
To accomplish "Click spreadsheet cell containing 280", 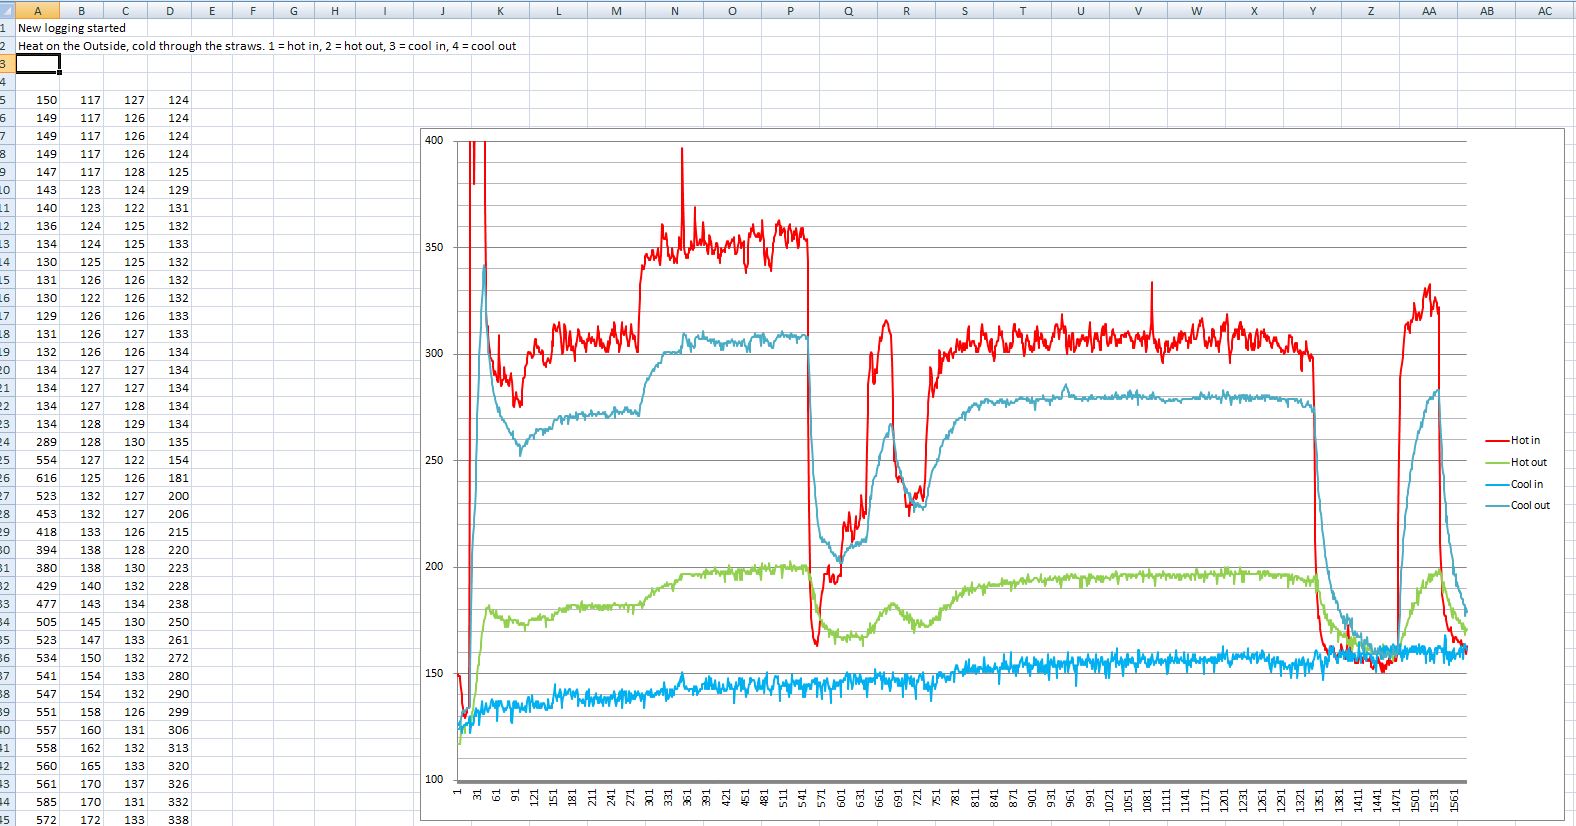I will 170,676.
